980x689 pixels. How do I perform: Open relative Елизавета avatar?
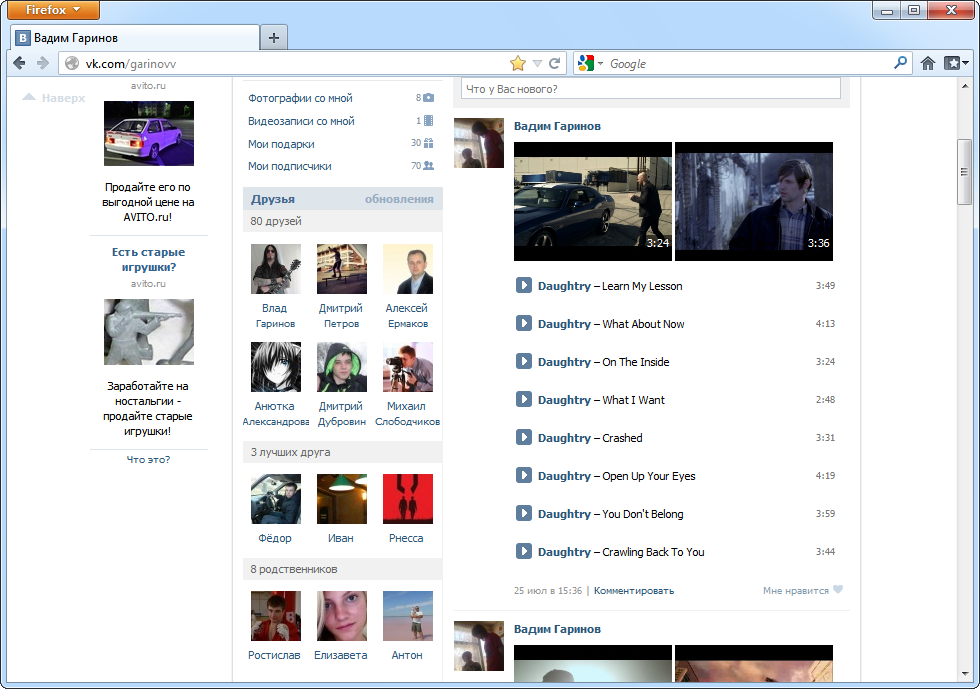click(342, 616)
